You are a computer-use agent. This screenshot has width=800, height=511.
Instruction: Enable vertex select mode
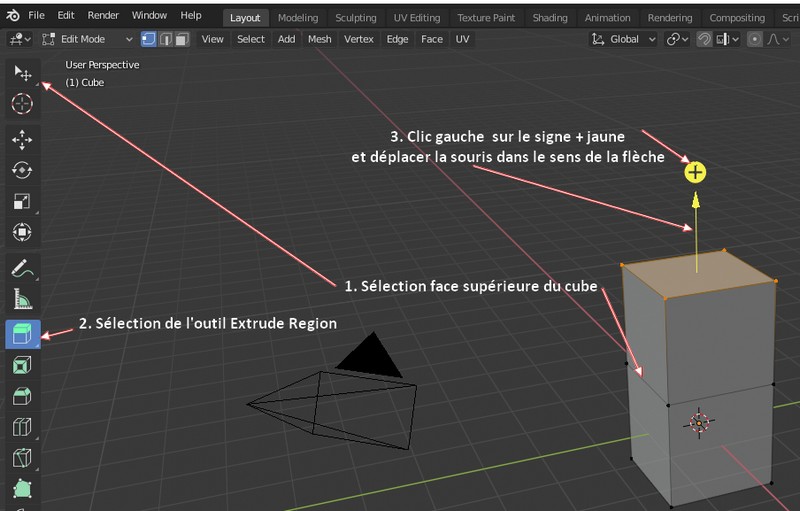tap(148, 39)
